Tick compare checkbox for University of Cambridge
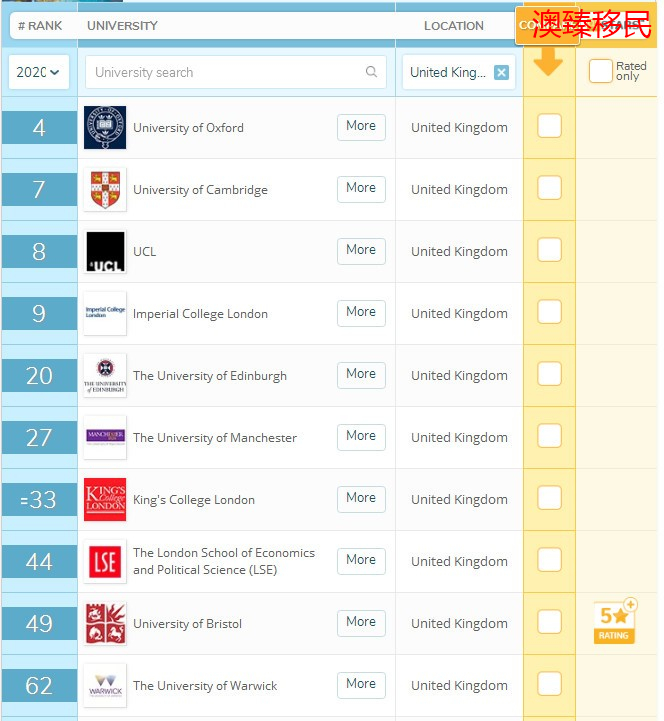 [x=549, y=188]
